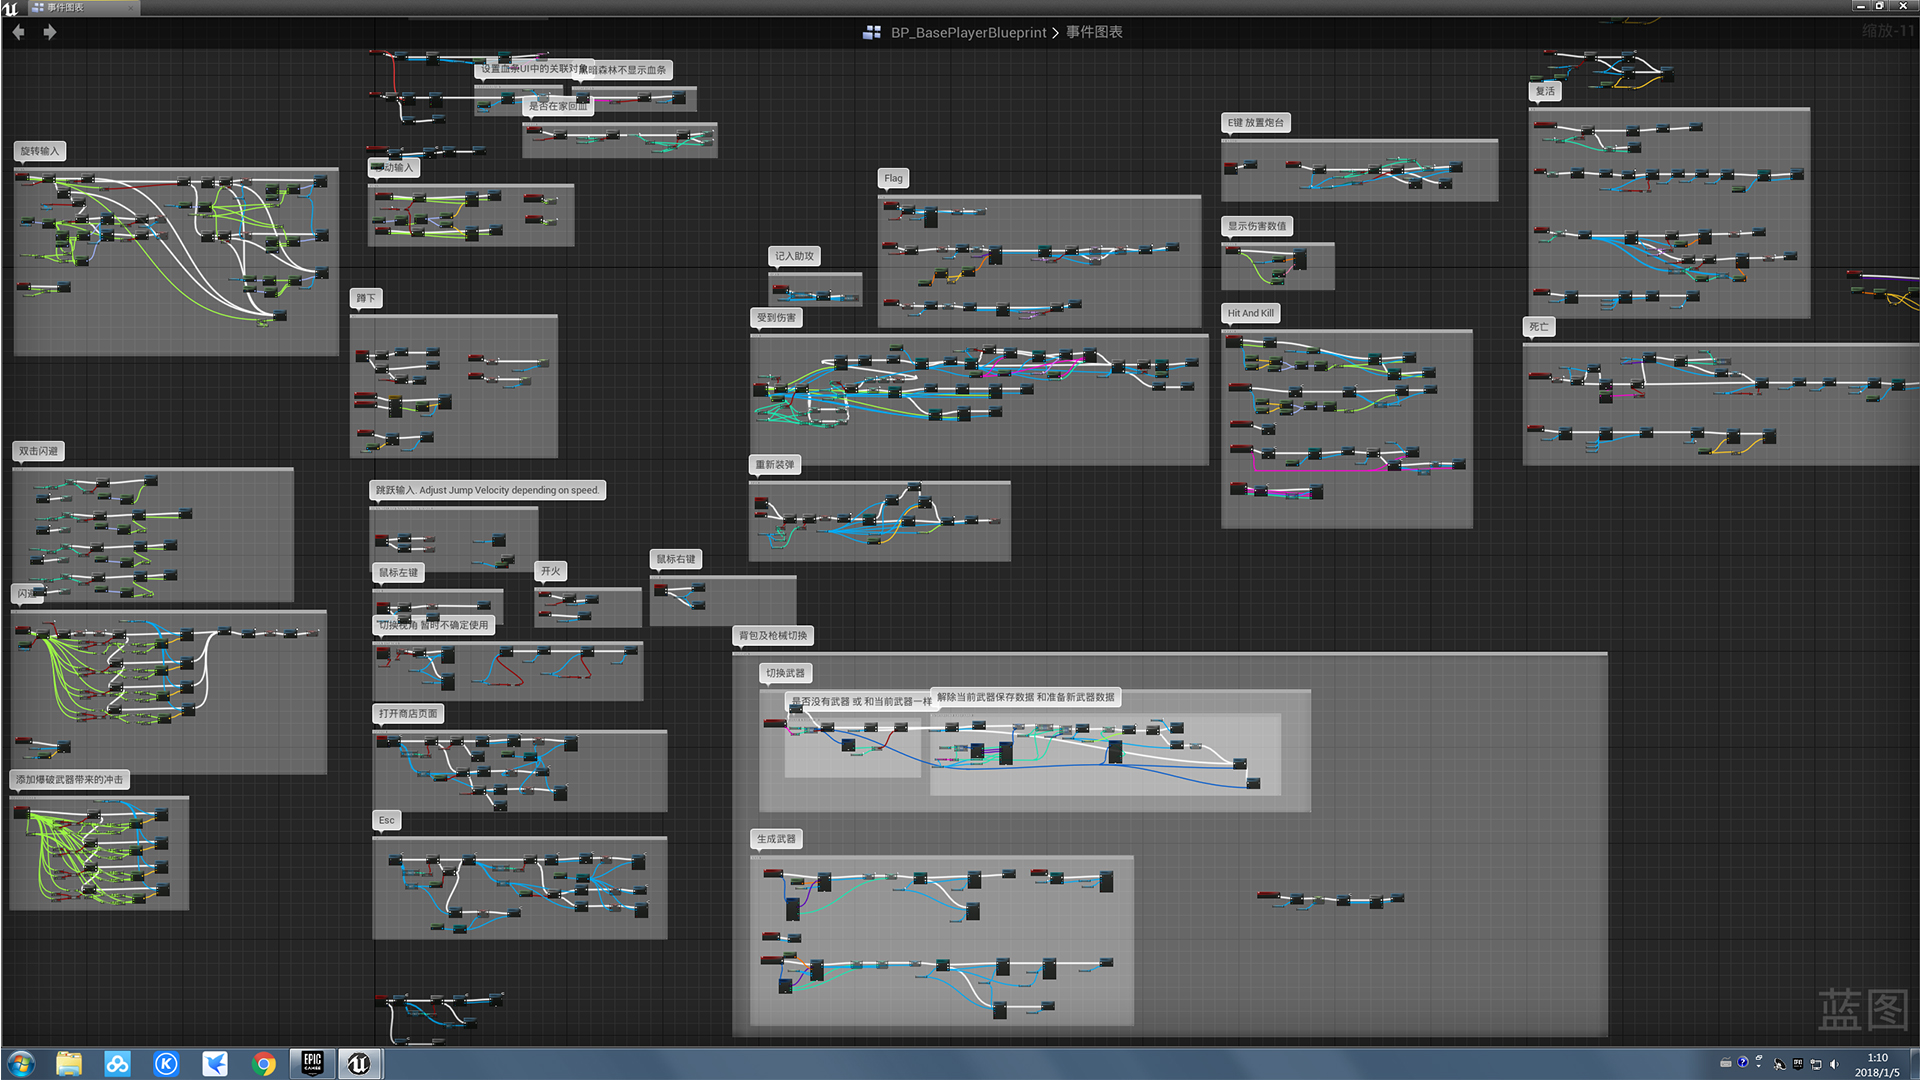
Task: Click the 事件图表 breadcrumb entry
Action: [x=1093, y=32]
